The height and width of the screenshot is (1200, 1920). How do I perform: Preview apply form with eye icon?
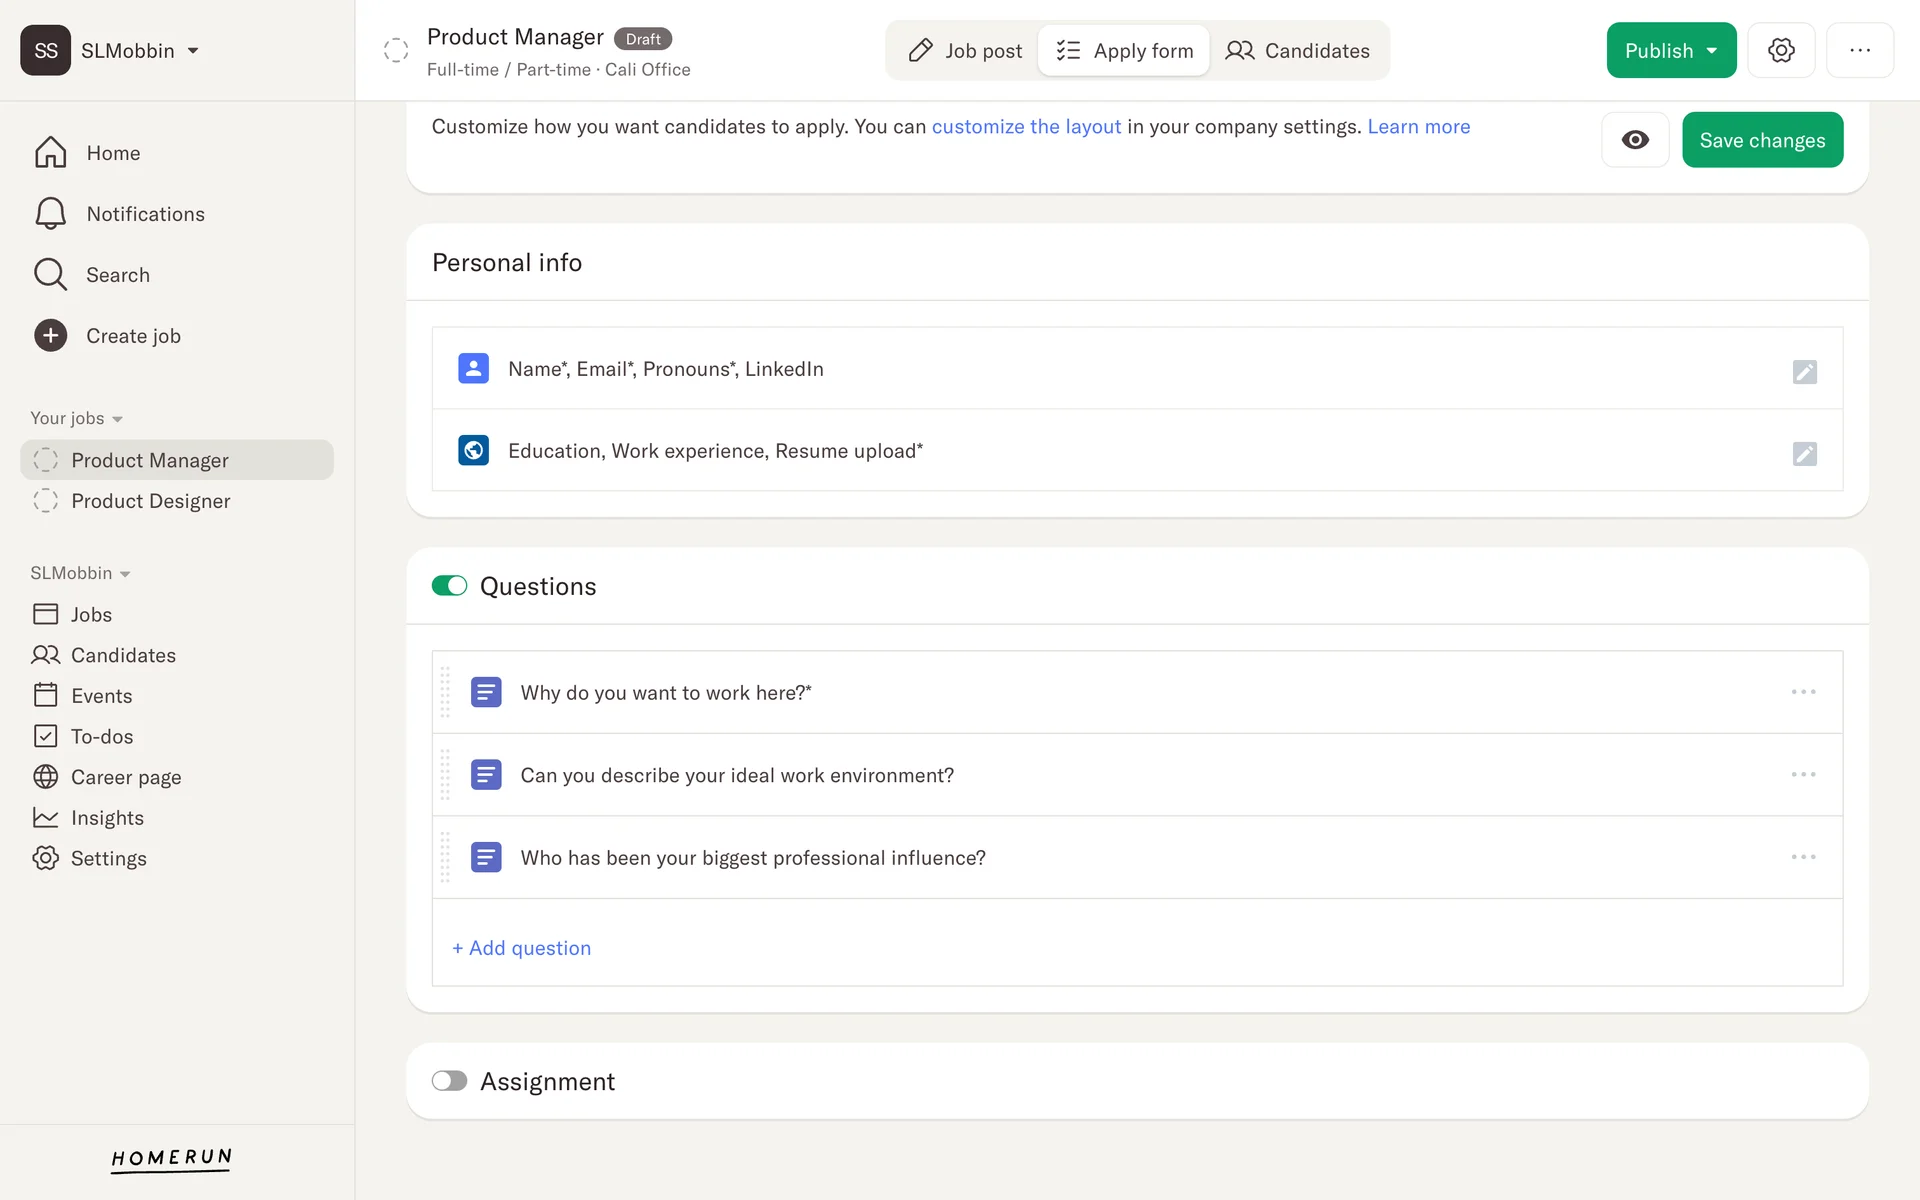pyautogui.click(x=1635, y=140)
